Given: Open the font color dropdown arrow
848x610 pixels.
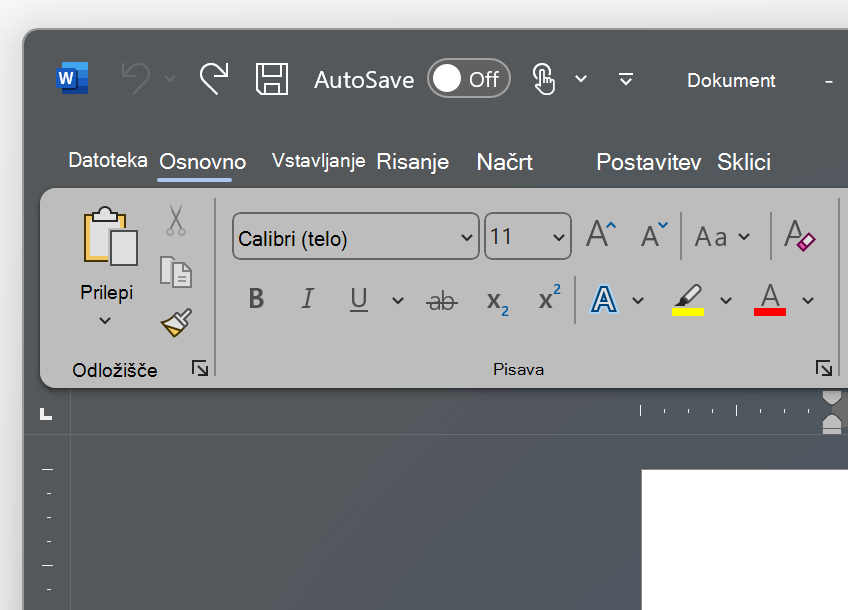Looking at the screenshot, I should click(x=808, y=301).
